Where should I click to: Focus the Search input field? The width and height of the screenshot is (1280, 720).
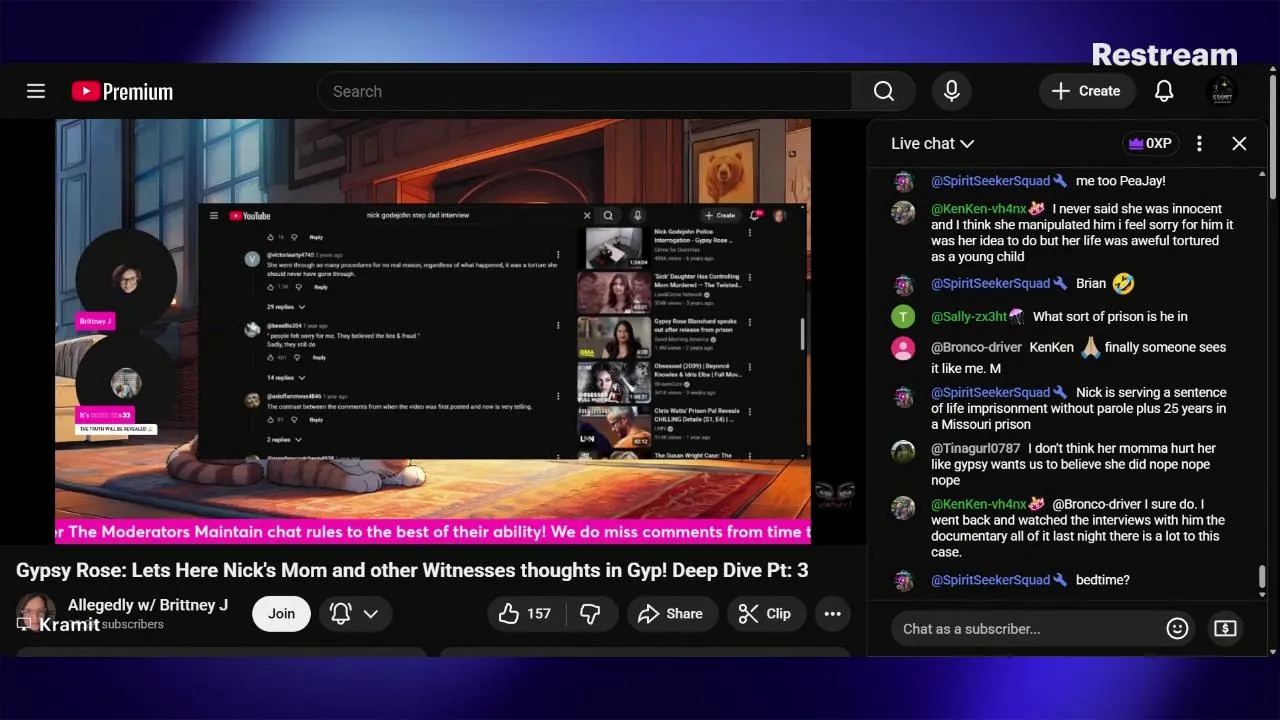pos(585,91)
